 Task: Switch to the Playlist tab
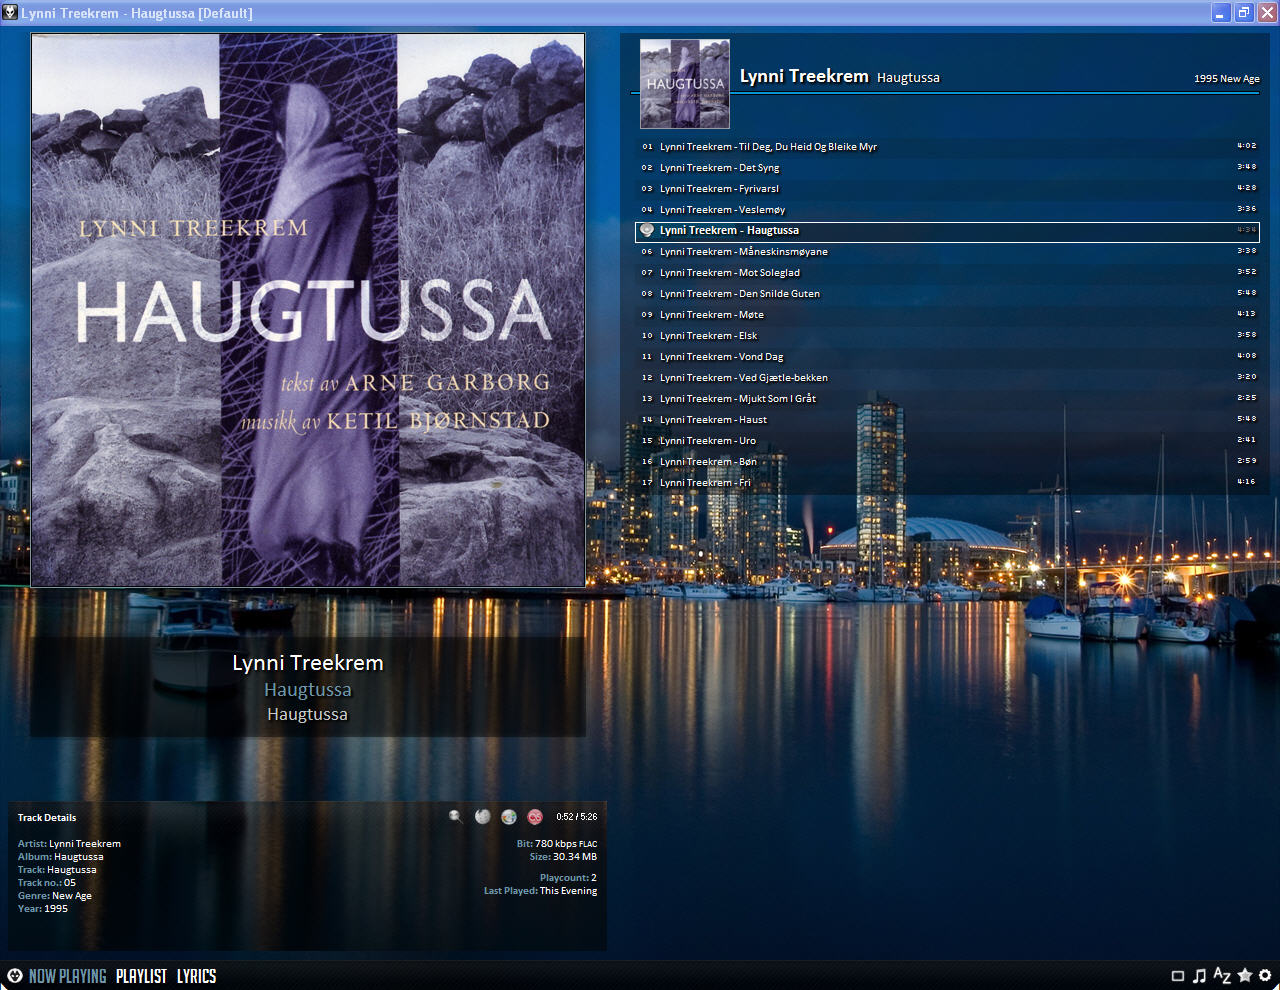141,976
